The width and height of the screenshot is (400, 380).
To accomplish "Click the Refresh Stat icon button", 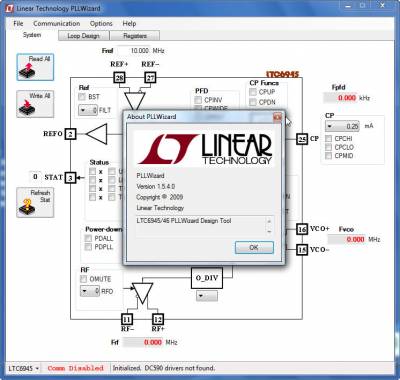I will [x=35, y=202].
